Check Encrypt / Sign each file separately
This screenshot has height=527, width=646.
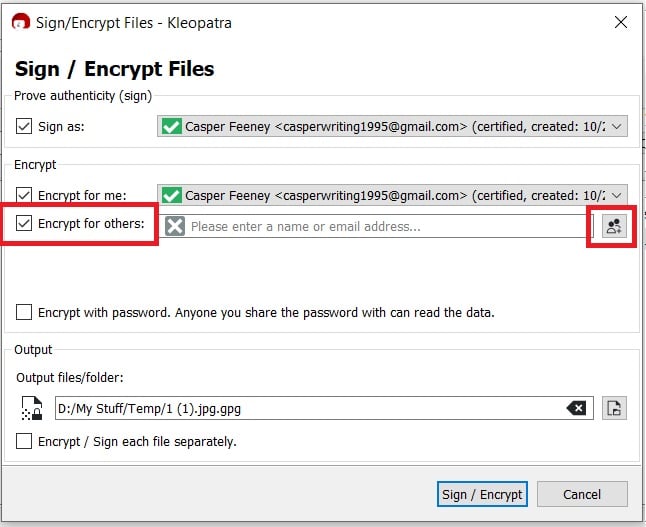tap(24, 441)
